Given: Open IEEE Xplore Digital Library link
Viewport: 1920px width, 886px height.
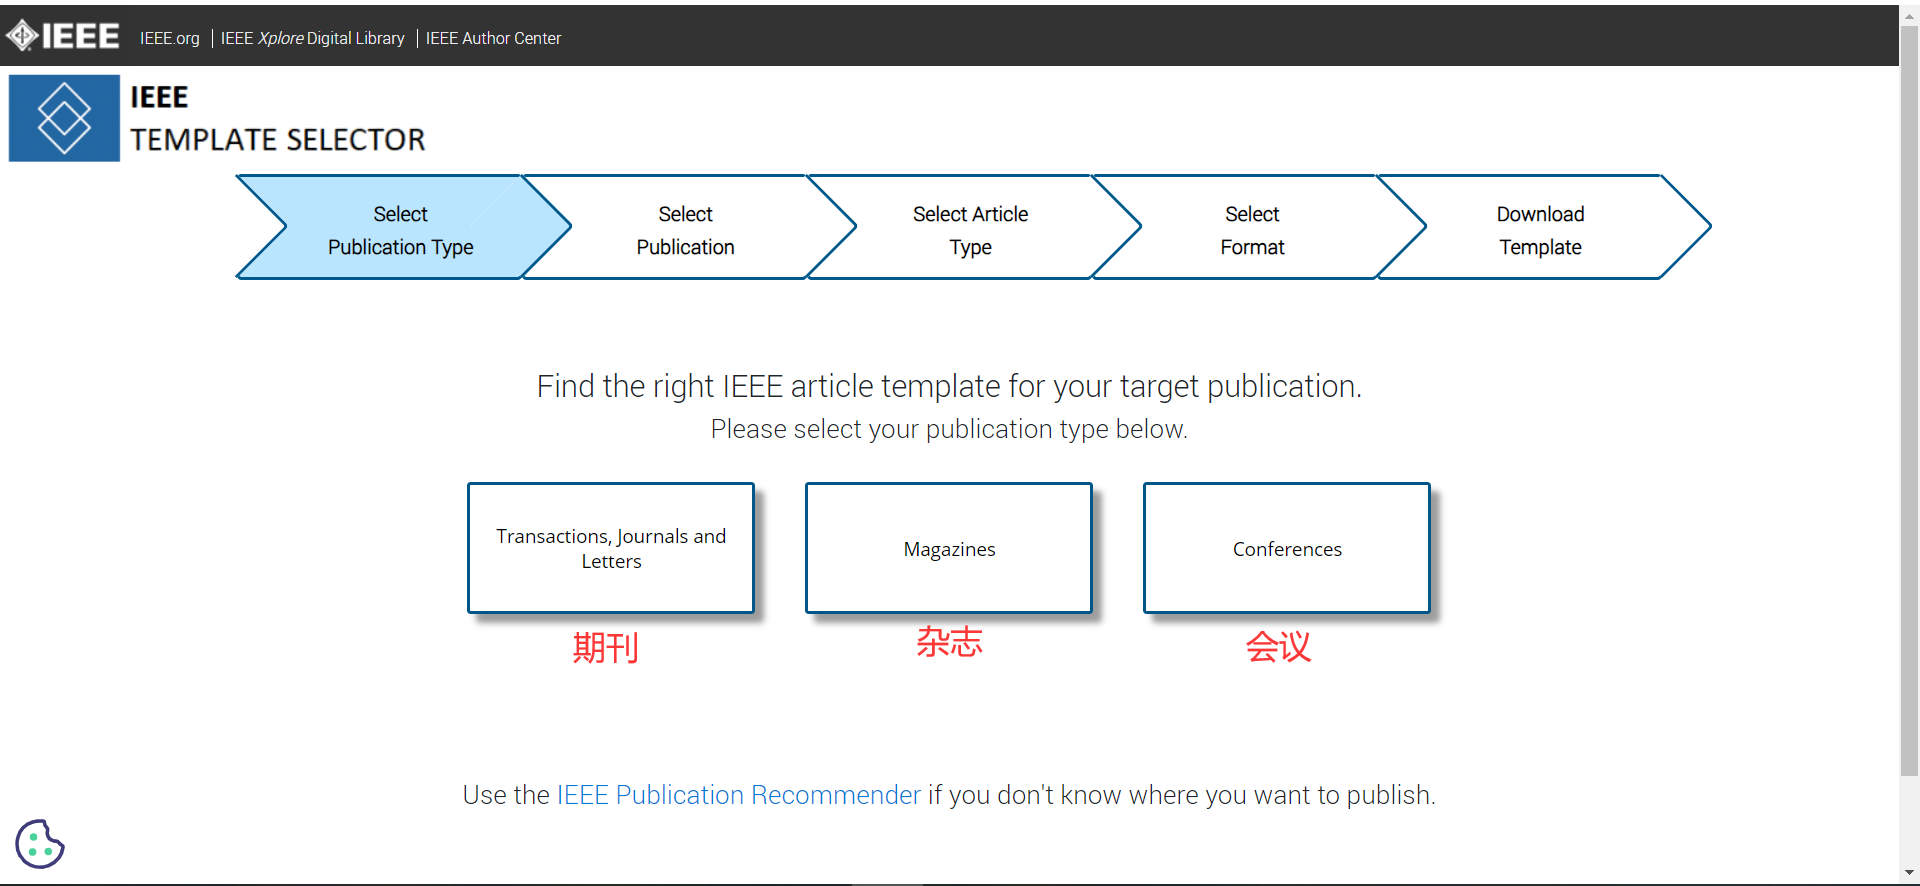Looking at the screenshot, I should (x=312, y=38).
